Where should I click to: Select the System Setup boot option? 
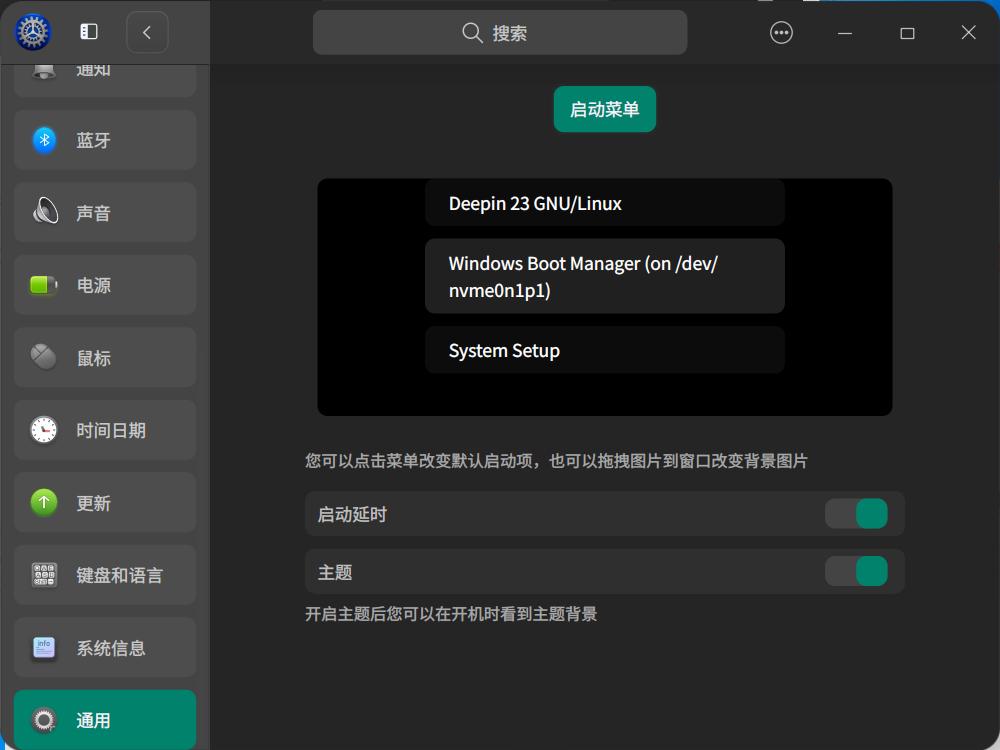pos(604,350)
